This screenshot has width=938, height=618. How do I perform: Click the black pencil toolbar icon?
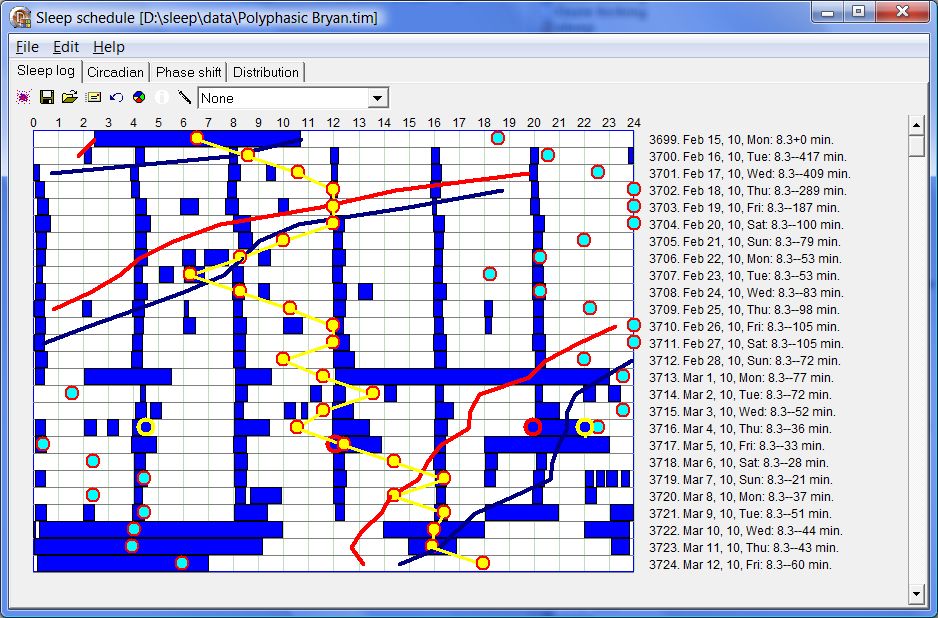tap(184, 98)
